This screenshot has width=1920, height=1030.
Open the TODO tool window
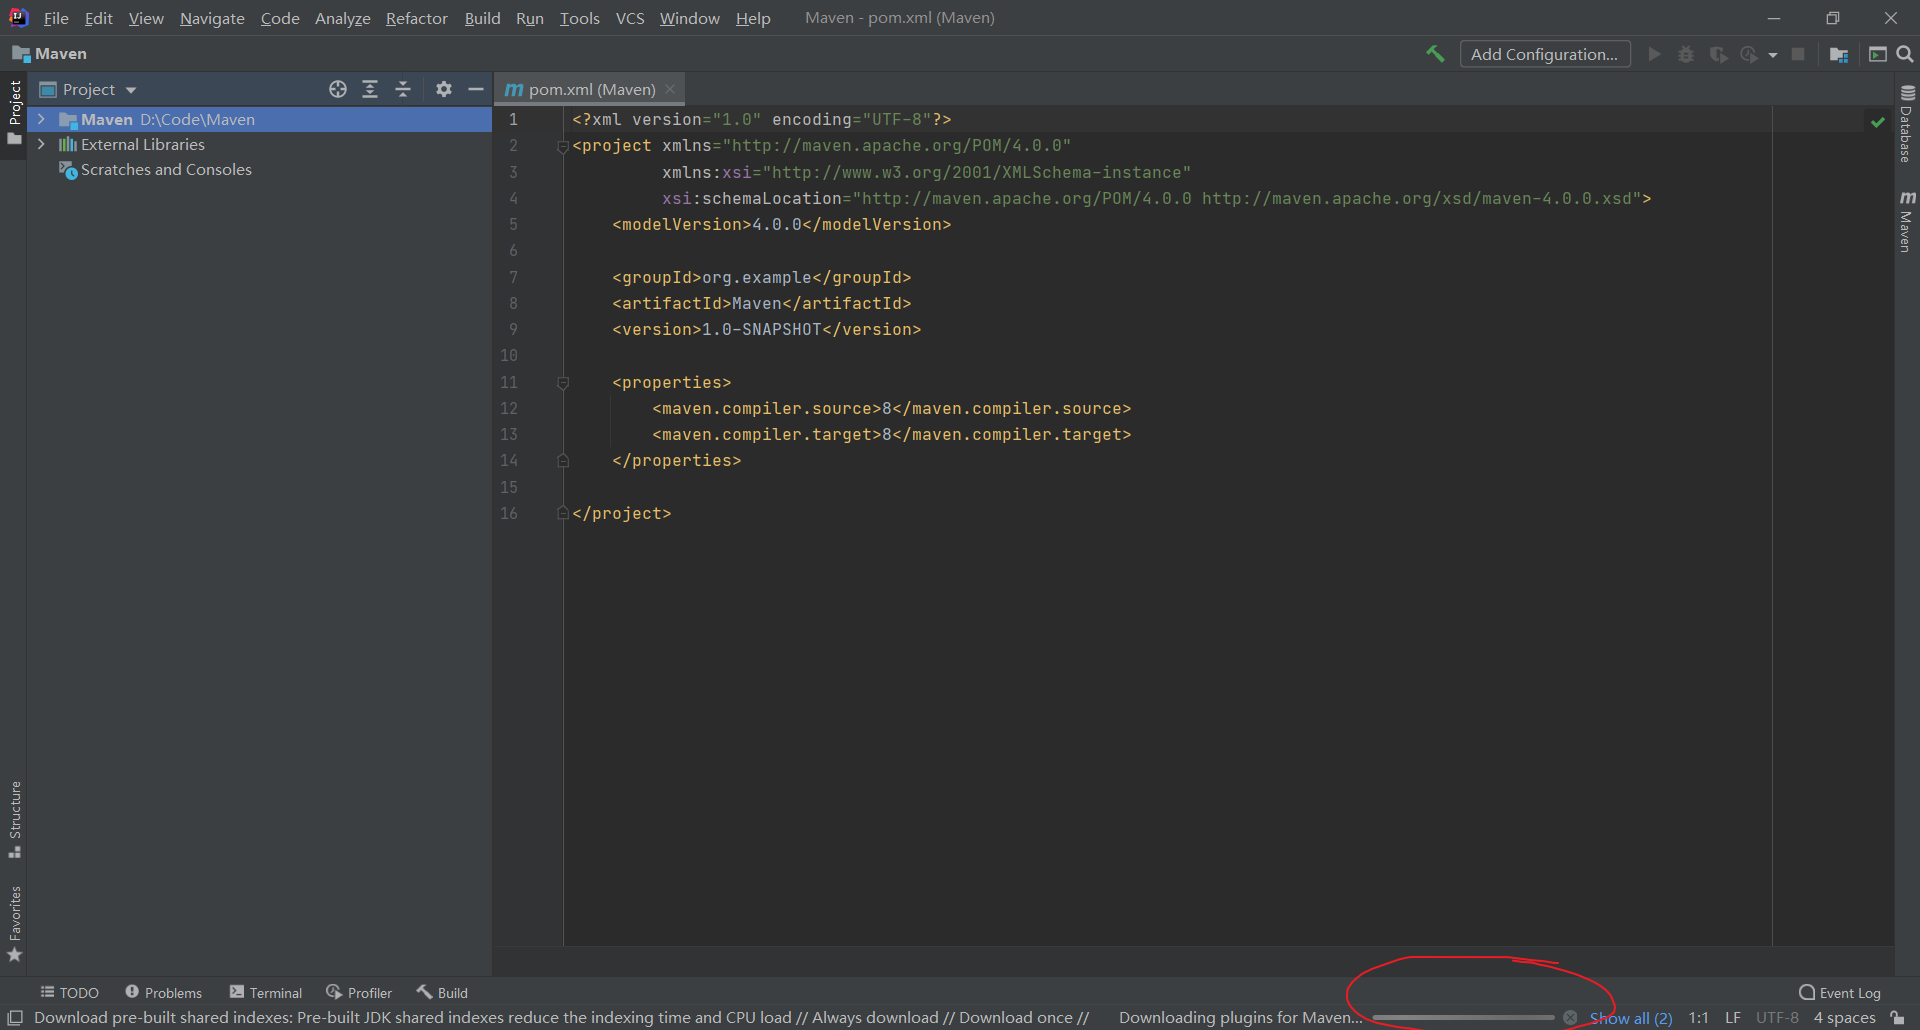69,992
